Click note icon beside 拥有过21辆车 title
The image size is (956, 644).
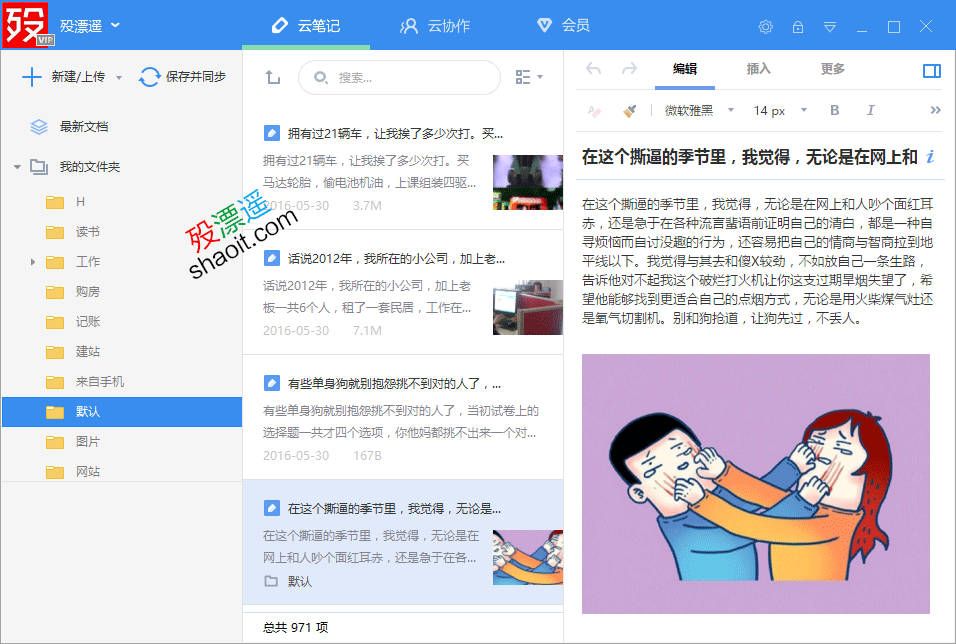[271, 133]
